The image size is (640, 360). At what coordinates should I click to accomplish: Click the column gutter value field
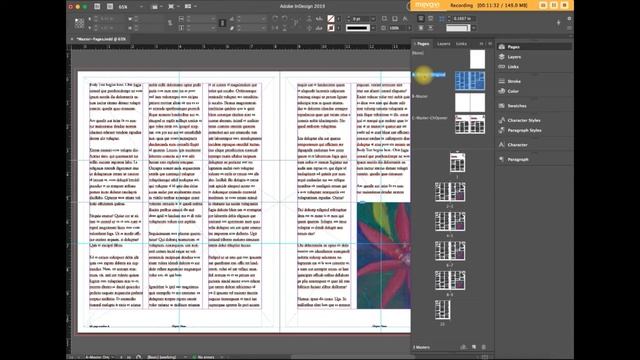(464, 19)
